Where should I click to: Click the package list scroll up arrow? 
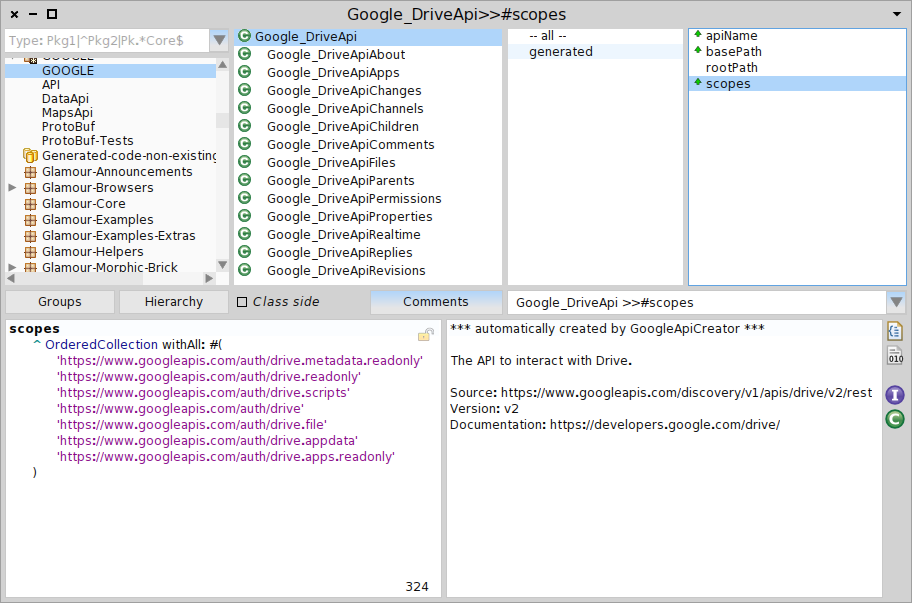pos(222,65)
